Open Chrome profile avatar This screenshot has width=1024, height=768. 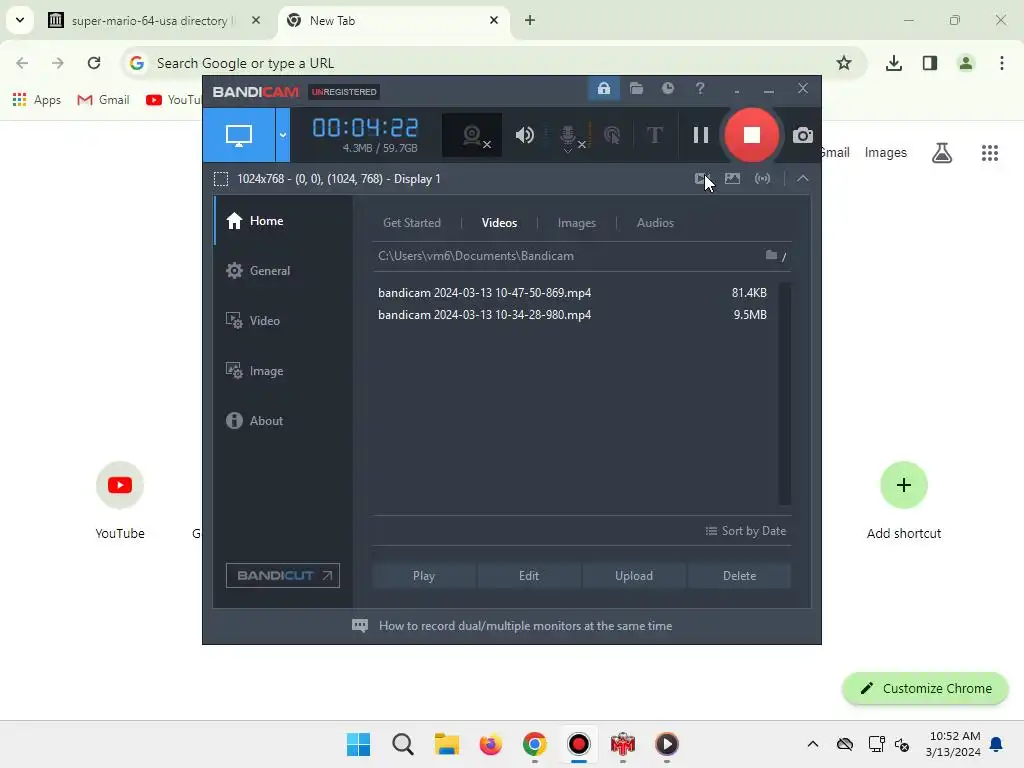965,63
